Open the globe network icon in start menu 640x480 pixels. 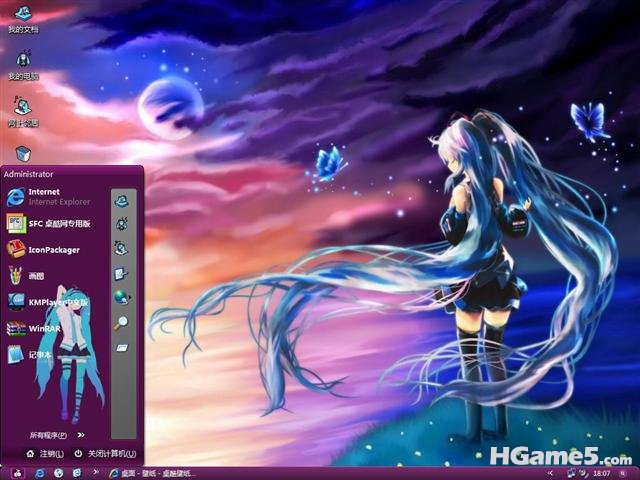122,298
